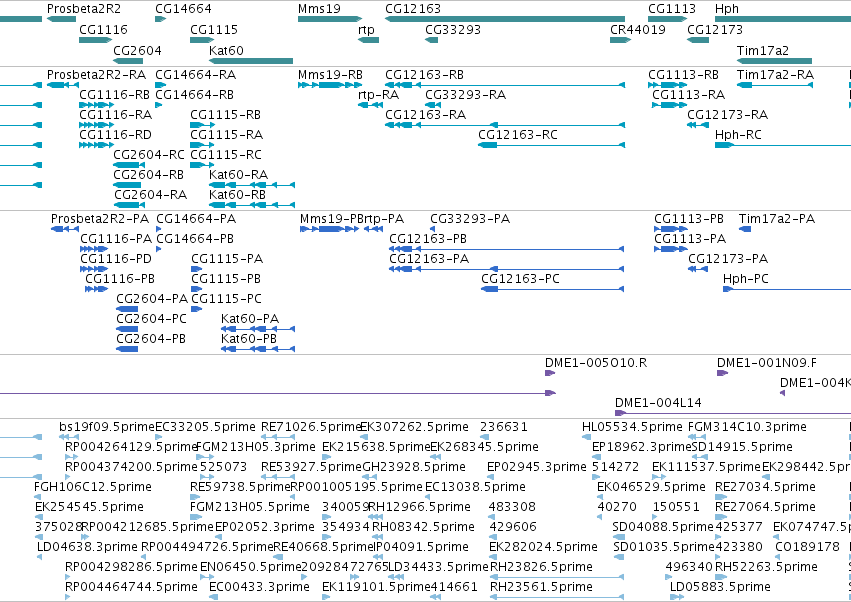
Task: Click the Hph-PC protein label
Action: 746,278
